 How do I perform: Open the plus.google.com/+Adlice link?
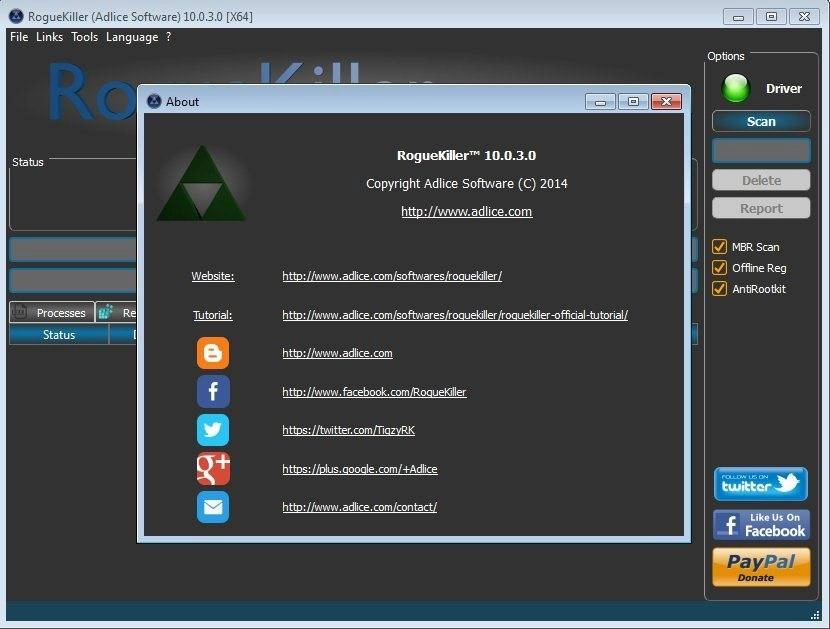tap(360, 469)
